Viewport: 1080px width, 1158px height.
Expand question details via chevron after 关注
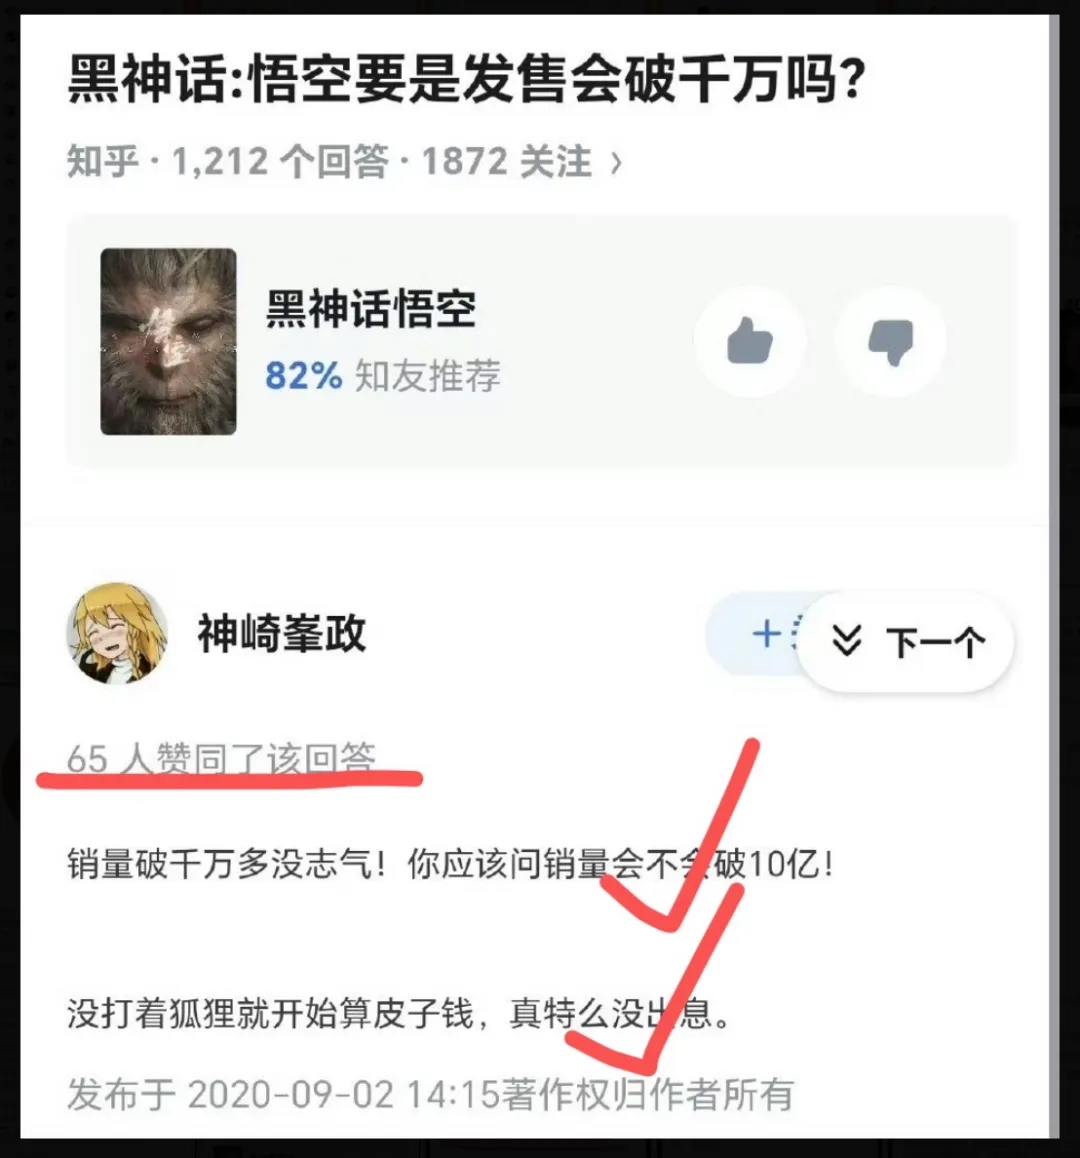pyautogui.click(x=615, y=162)
